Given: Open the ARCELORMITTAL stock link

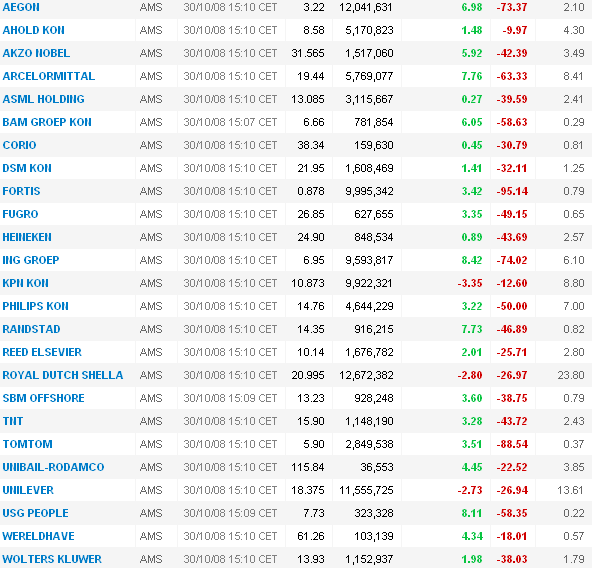Looking at the screenshot, I should tap(49, 76).
